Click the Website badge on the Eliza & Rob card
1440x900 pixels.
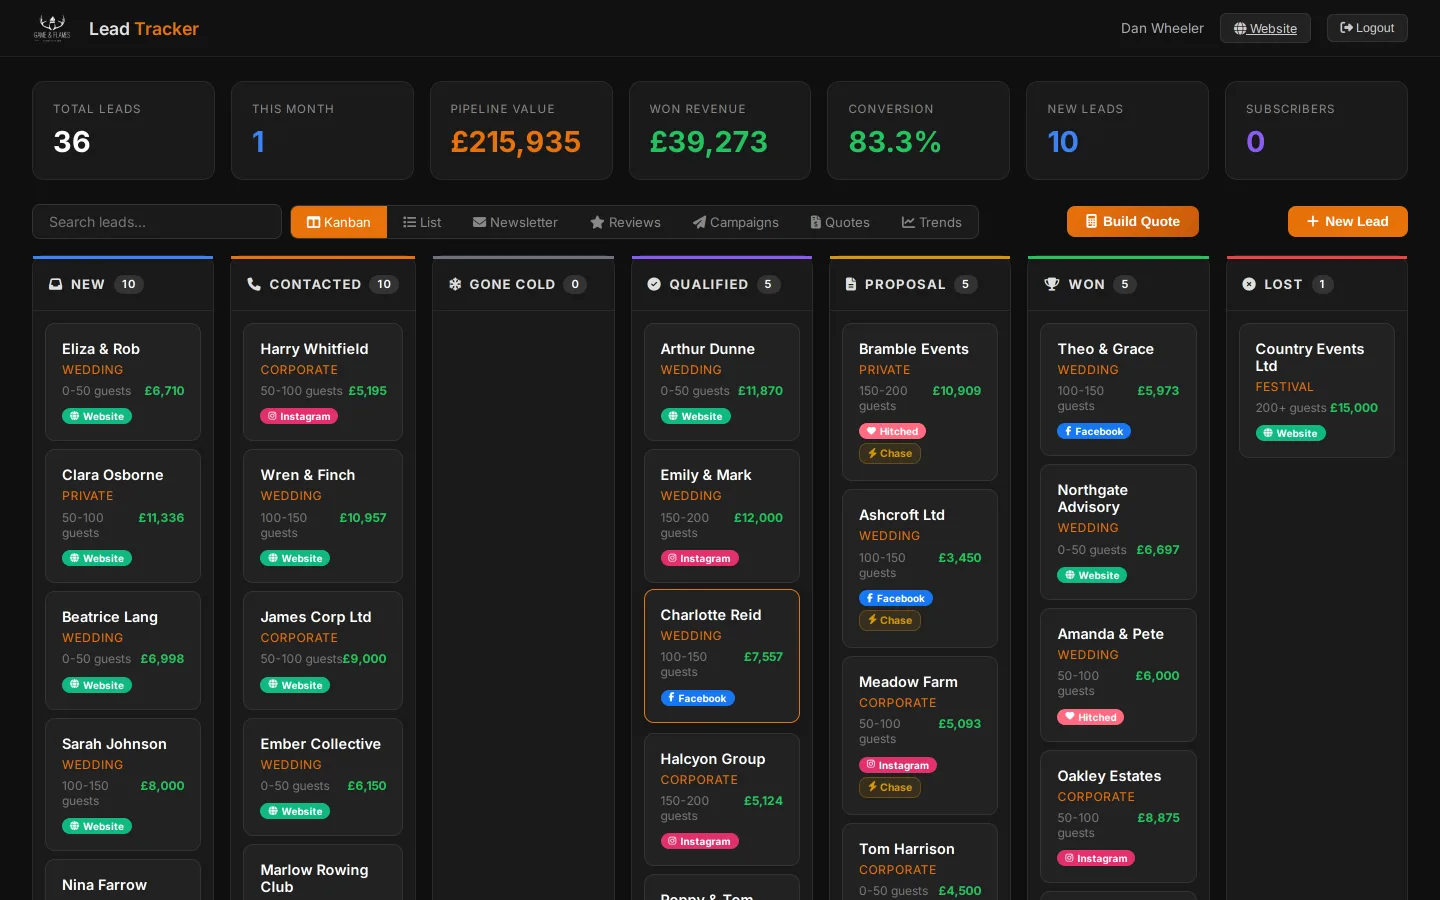(x=97, y=416)
